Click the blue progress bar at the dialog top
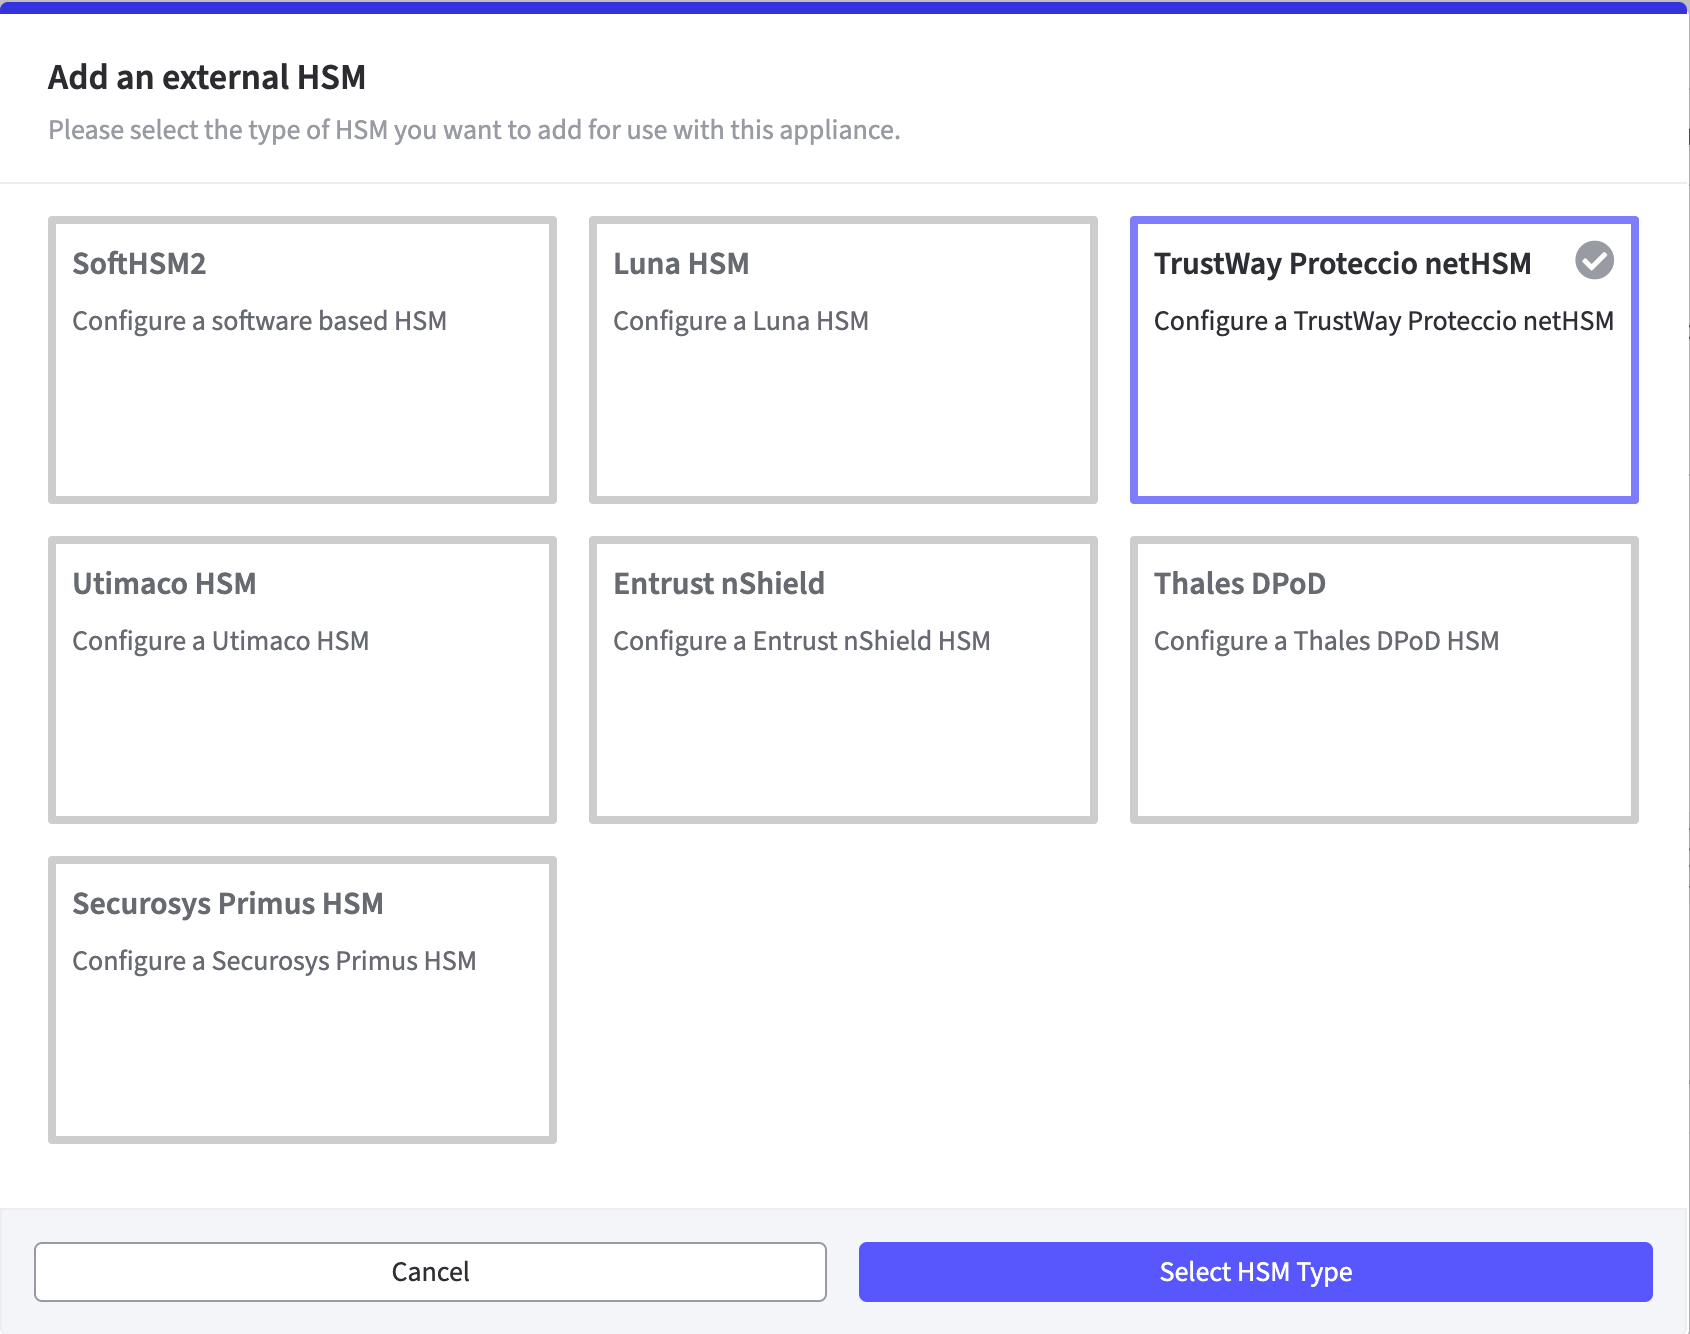This screenshot has width=1690, height=1334. (844, 7)
